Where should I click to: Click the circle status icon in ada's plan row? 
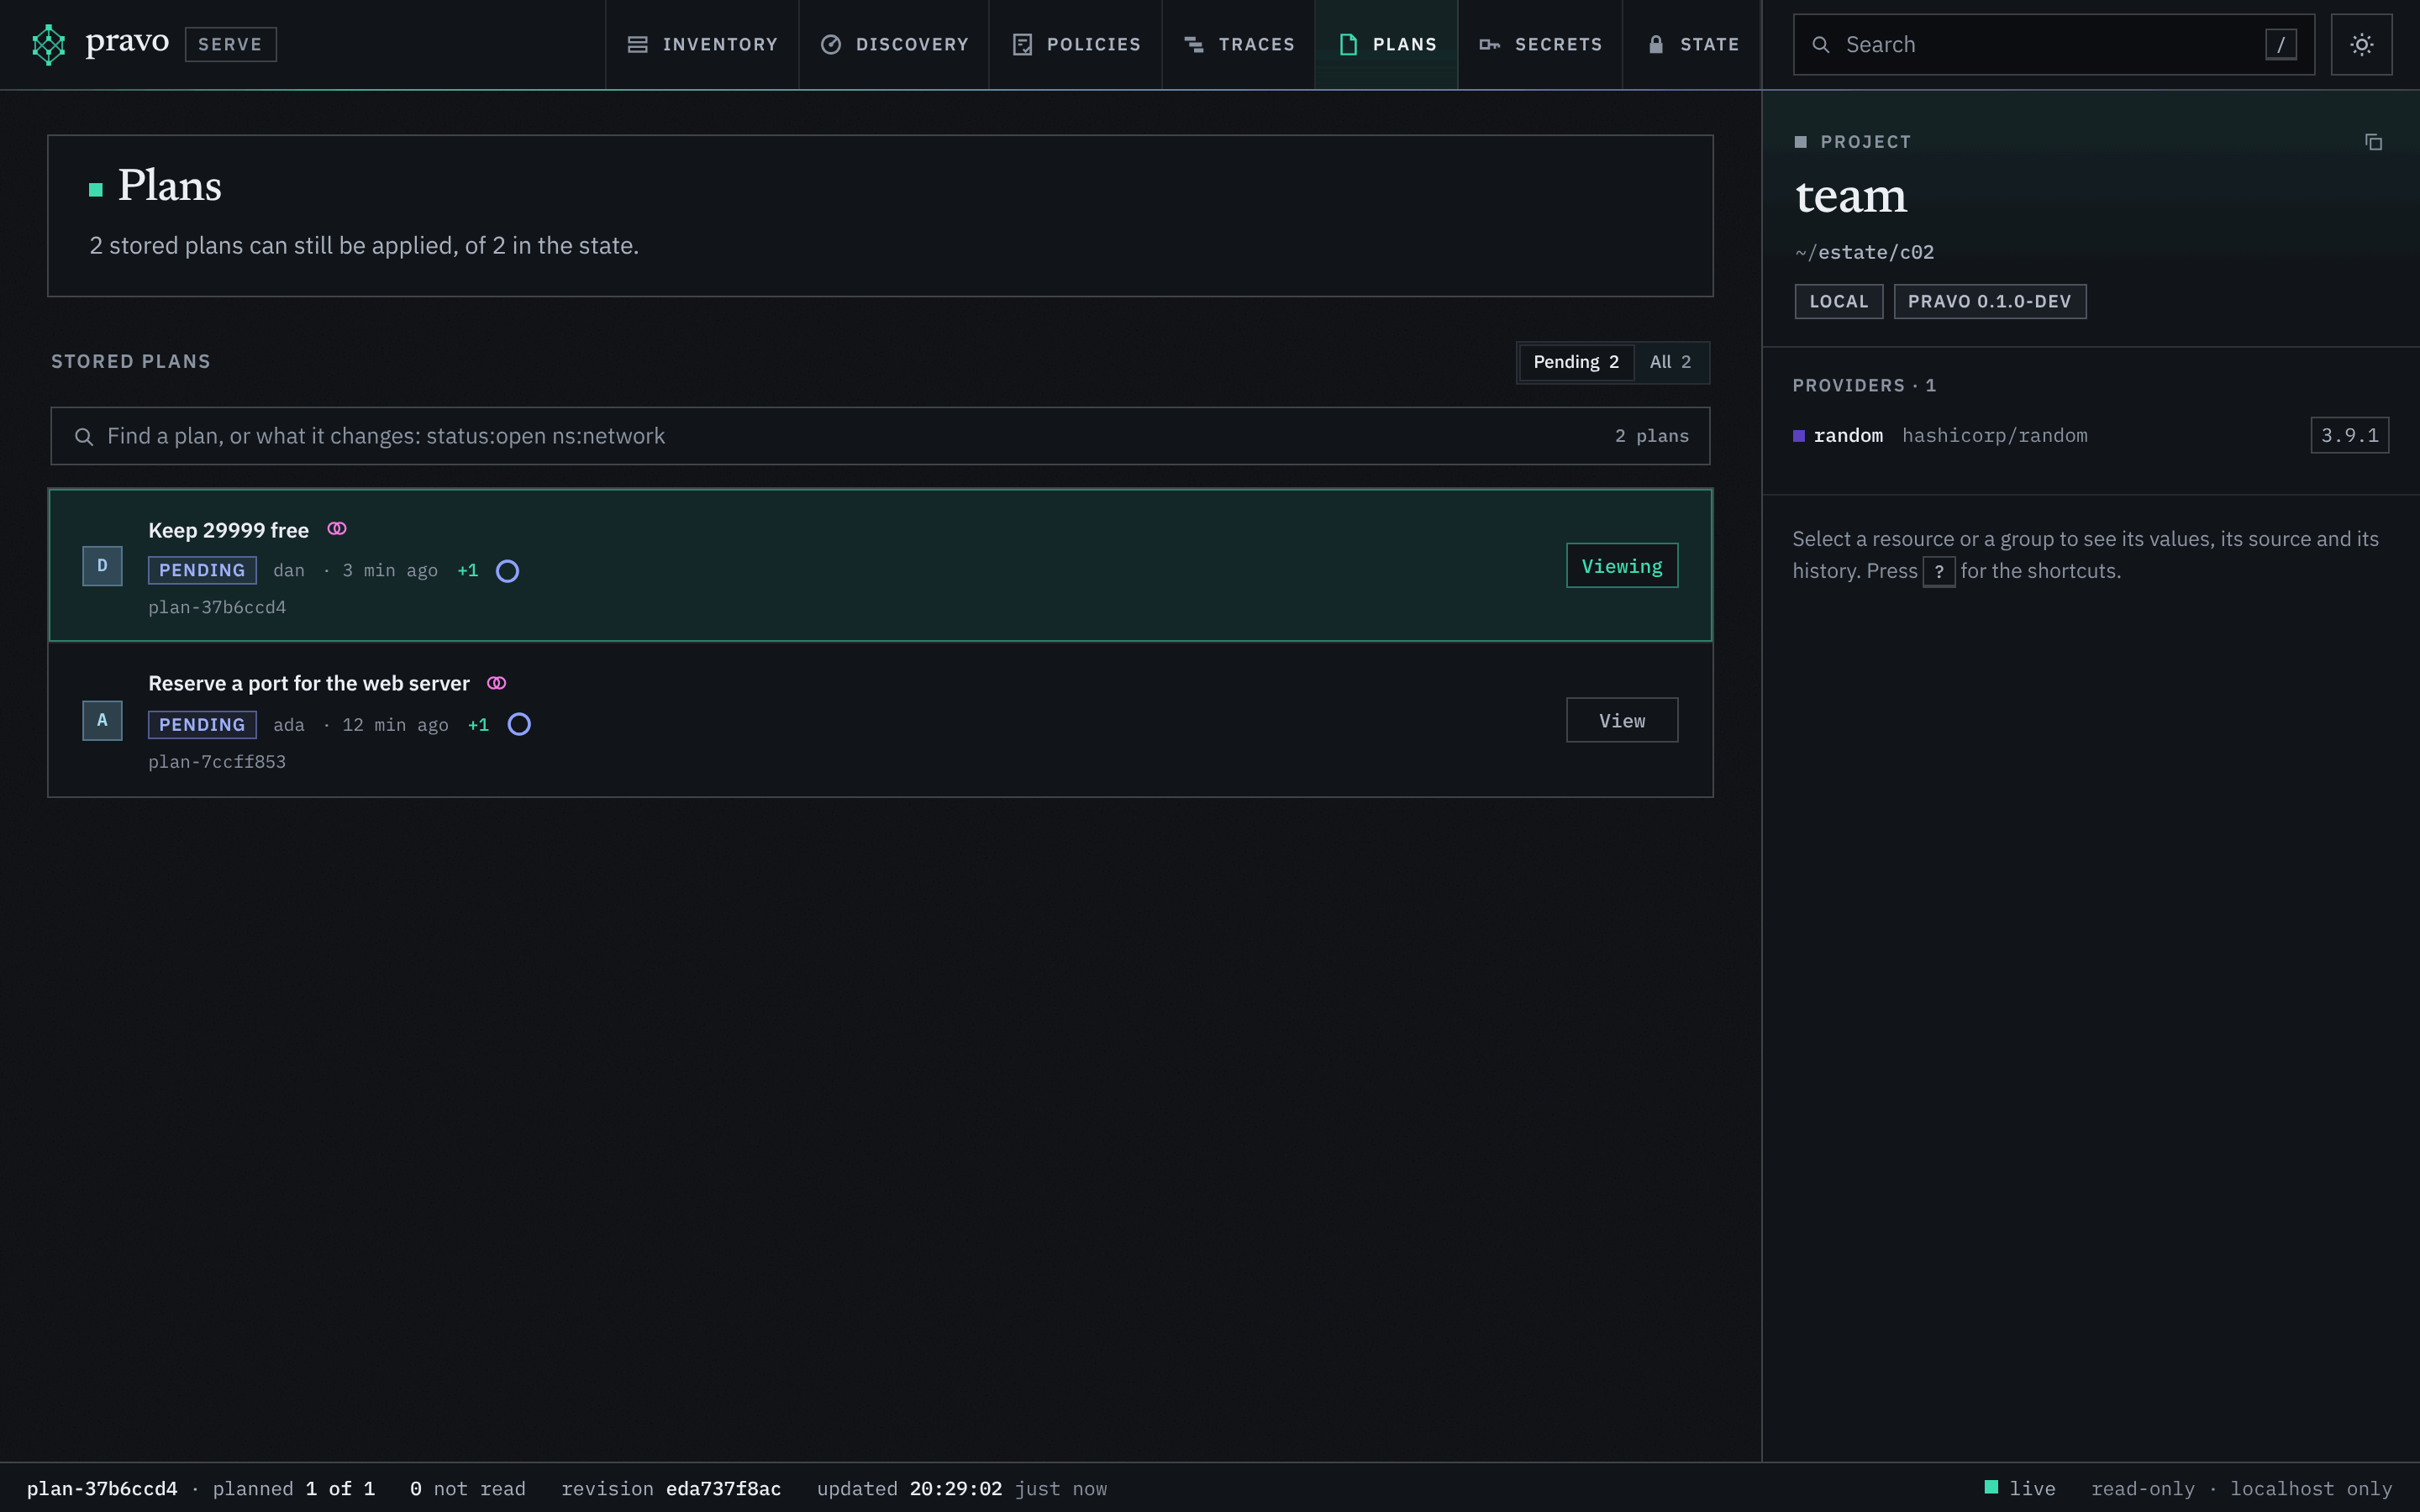point(519,724)
